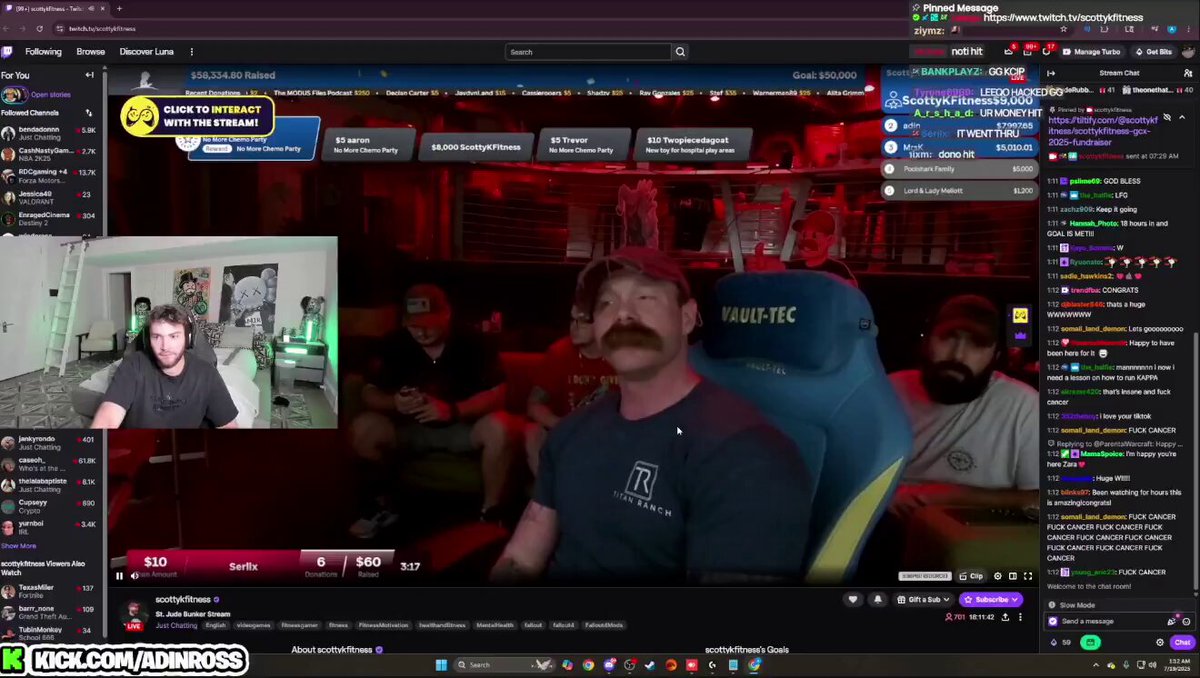Open video player settings gear
The image size is (1200, 678).
click(x=998, y=576)
